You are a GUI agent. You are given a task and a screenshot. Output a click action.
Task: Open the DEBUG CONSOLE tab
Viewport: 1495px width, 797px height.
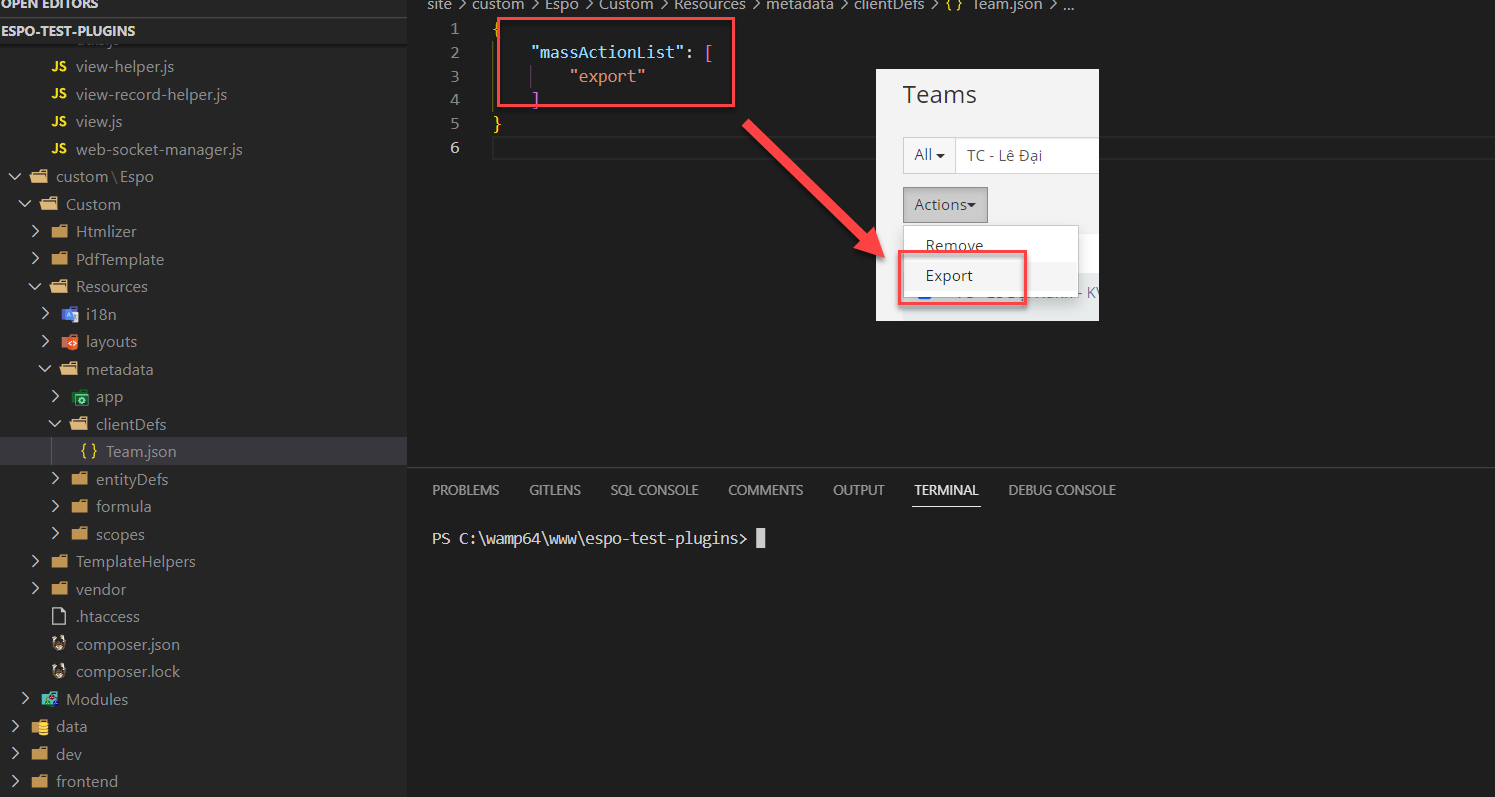[1061, 490]
